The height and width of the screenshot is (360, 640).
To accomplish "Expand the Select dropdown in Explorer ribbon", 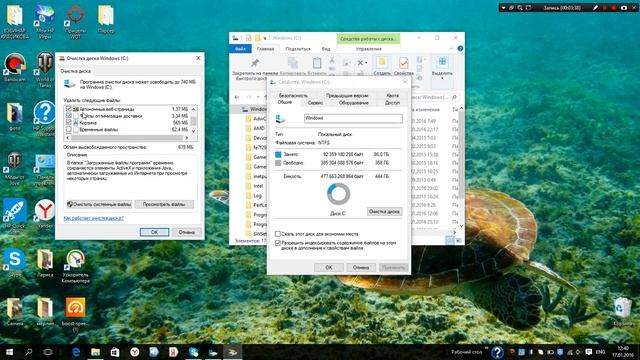I will [x=442, y=78].
